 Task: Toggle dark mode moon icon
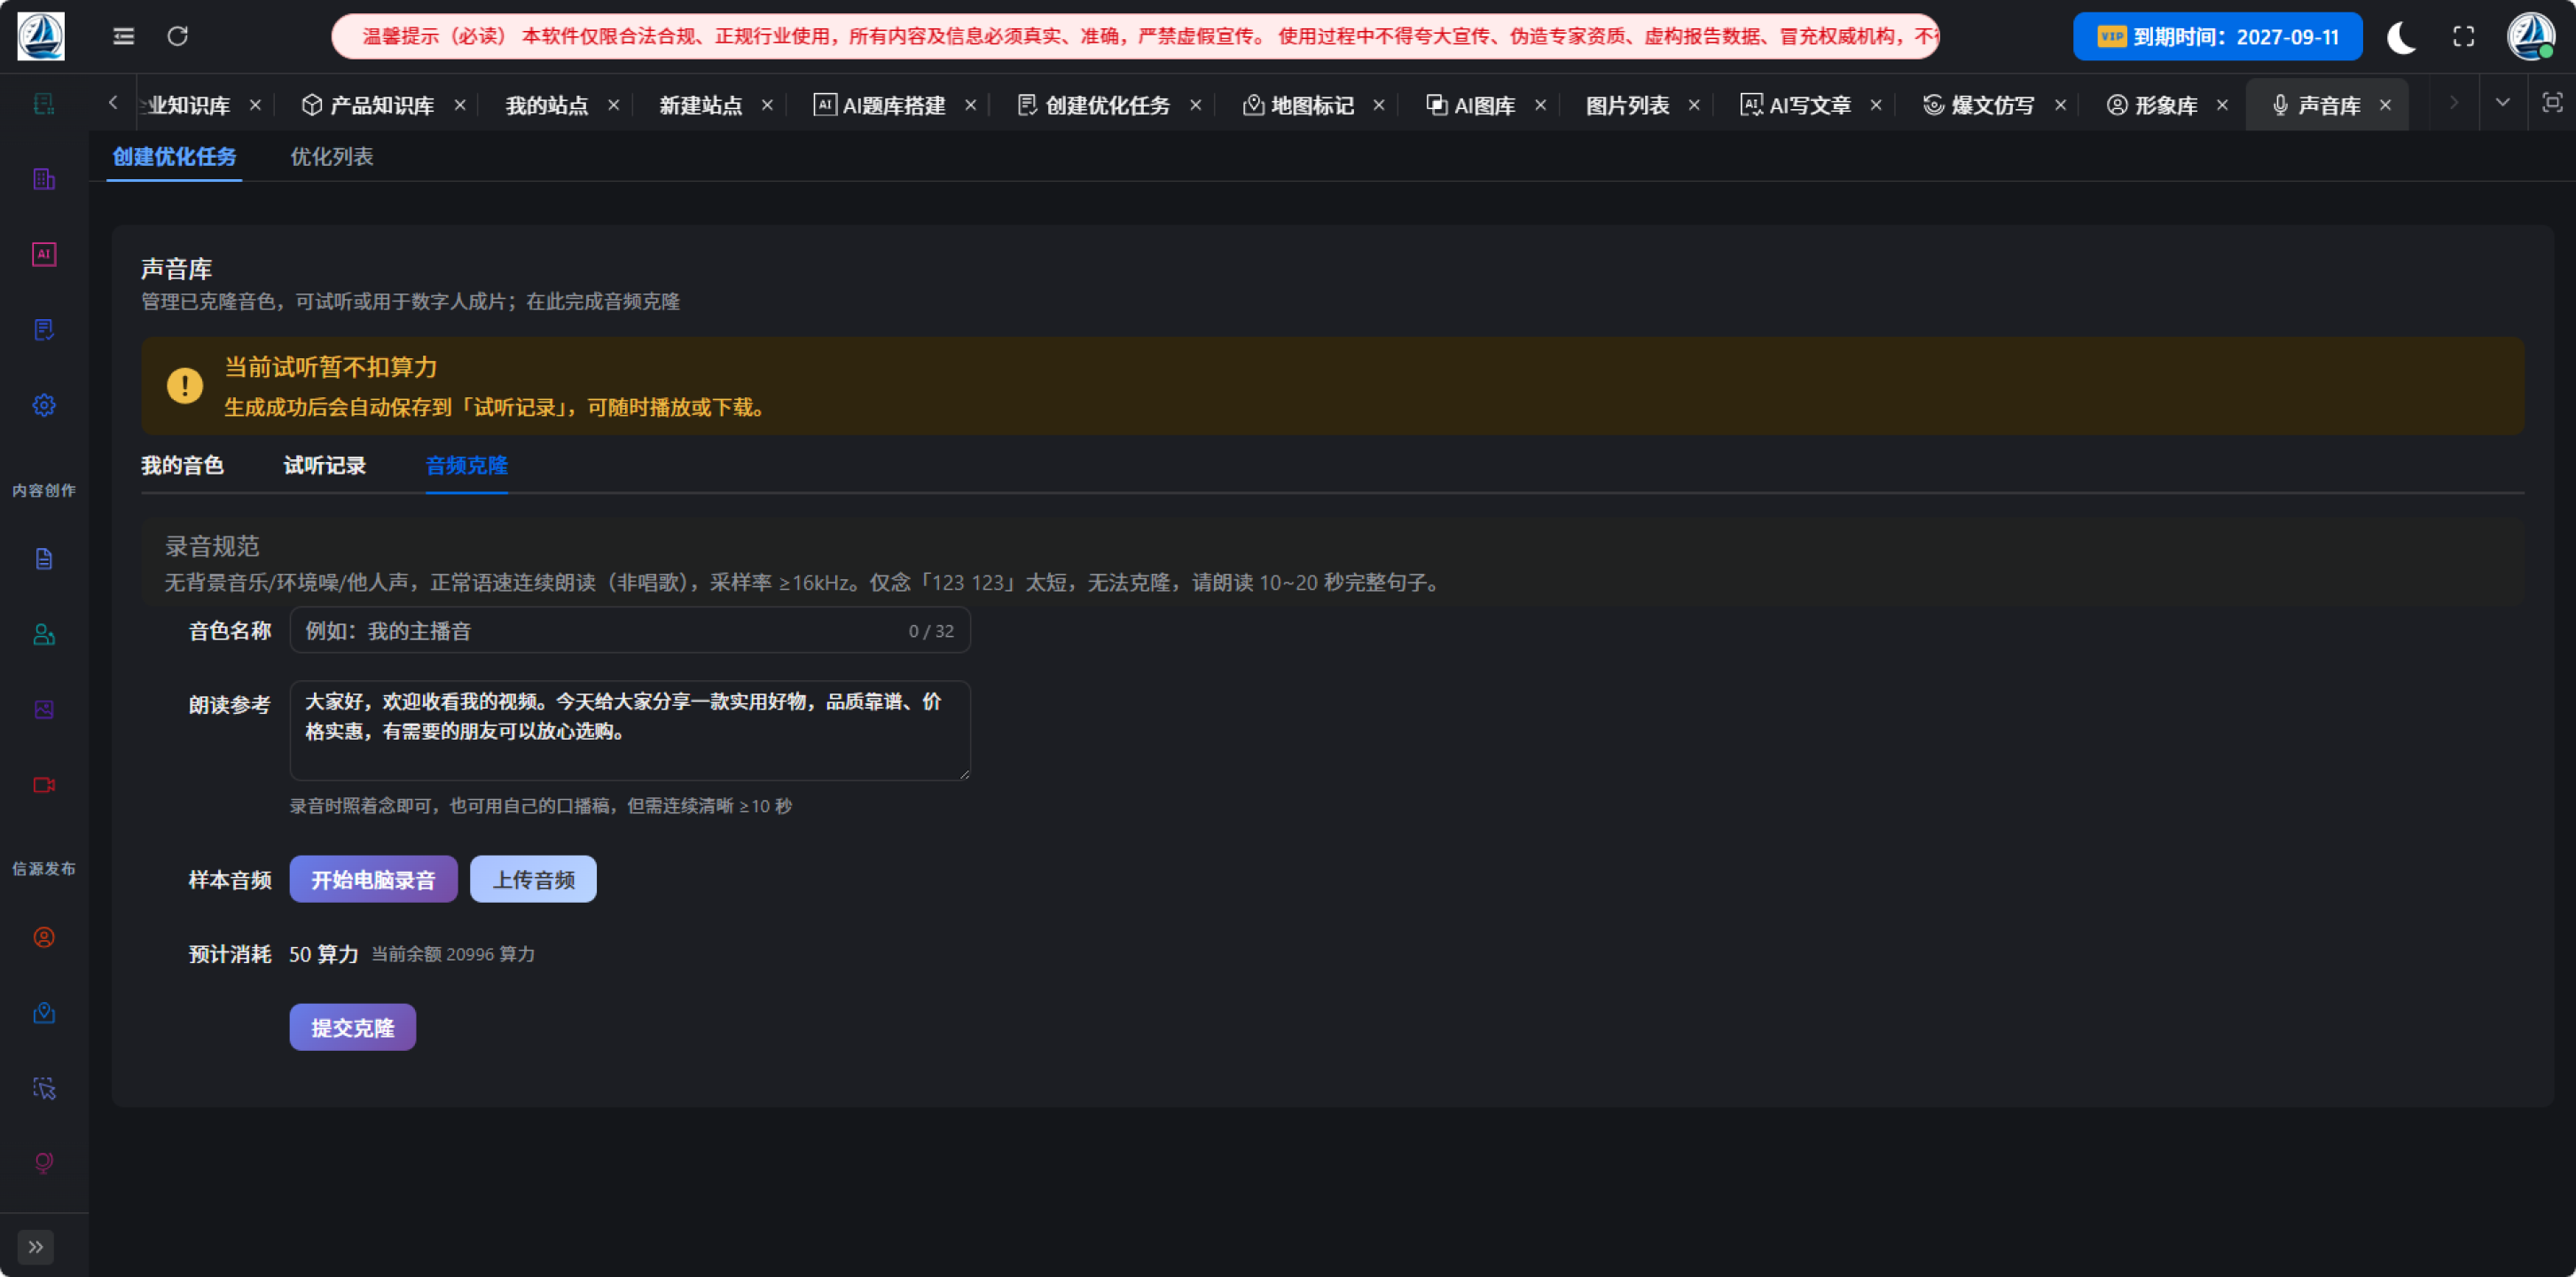pyautogui.click(x=2401, y=37)
